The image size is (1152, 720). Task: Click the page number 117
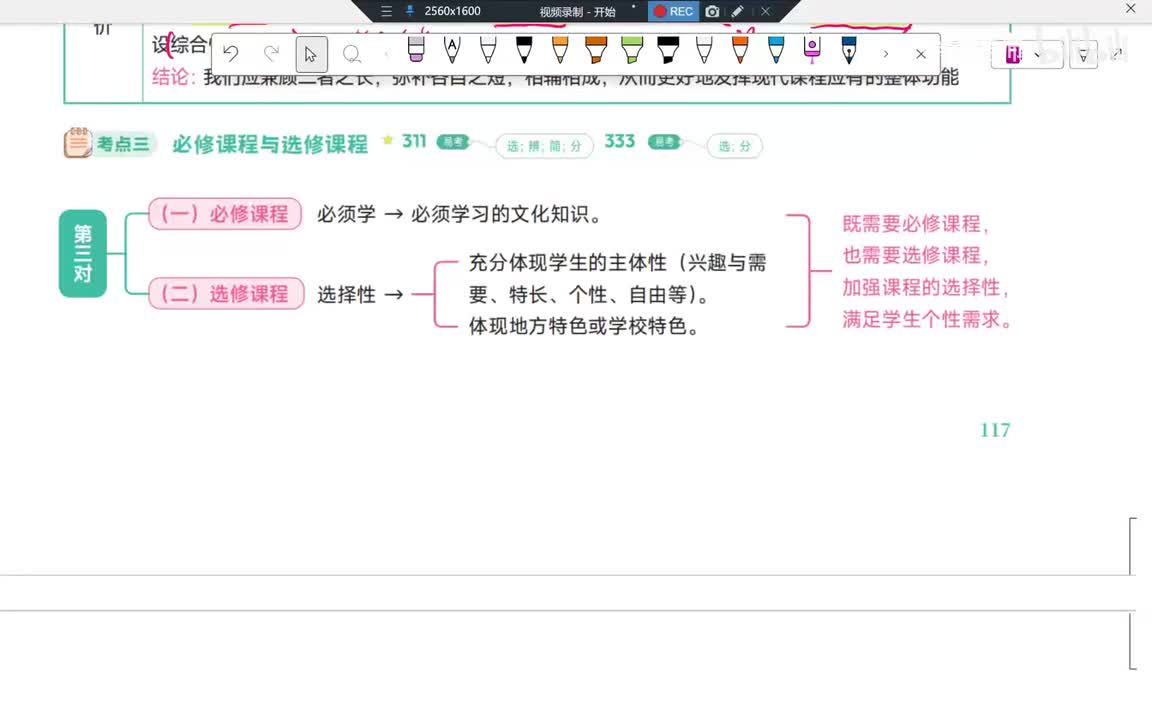[x=995, y=430]
